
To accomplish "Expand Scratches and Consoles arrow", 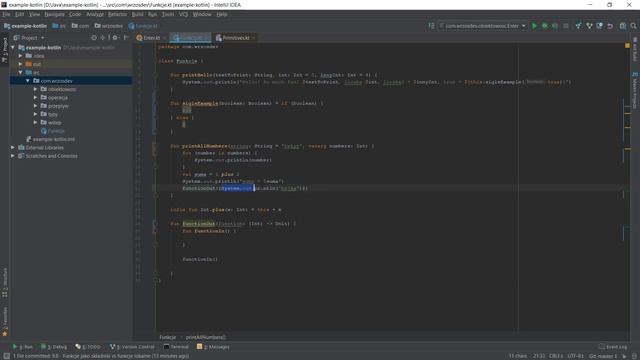I will (x=13, y=156).
